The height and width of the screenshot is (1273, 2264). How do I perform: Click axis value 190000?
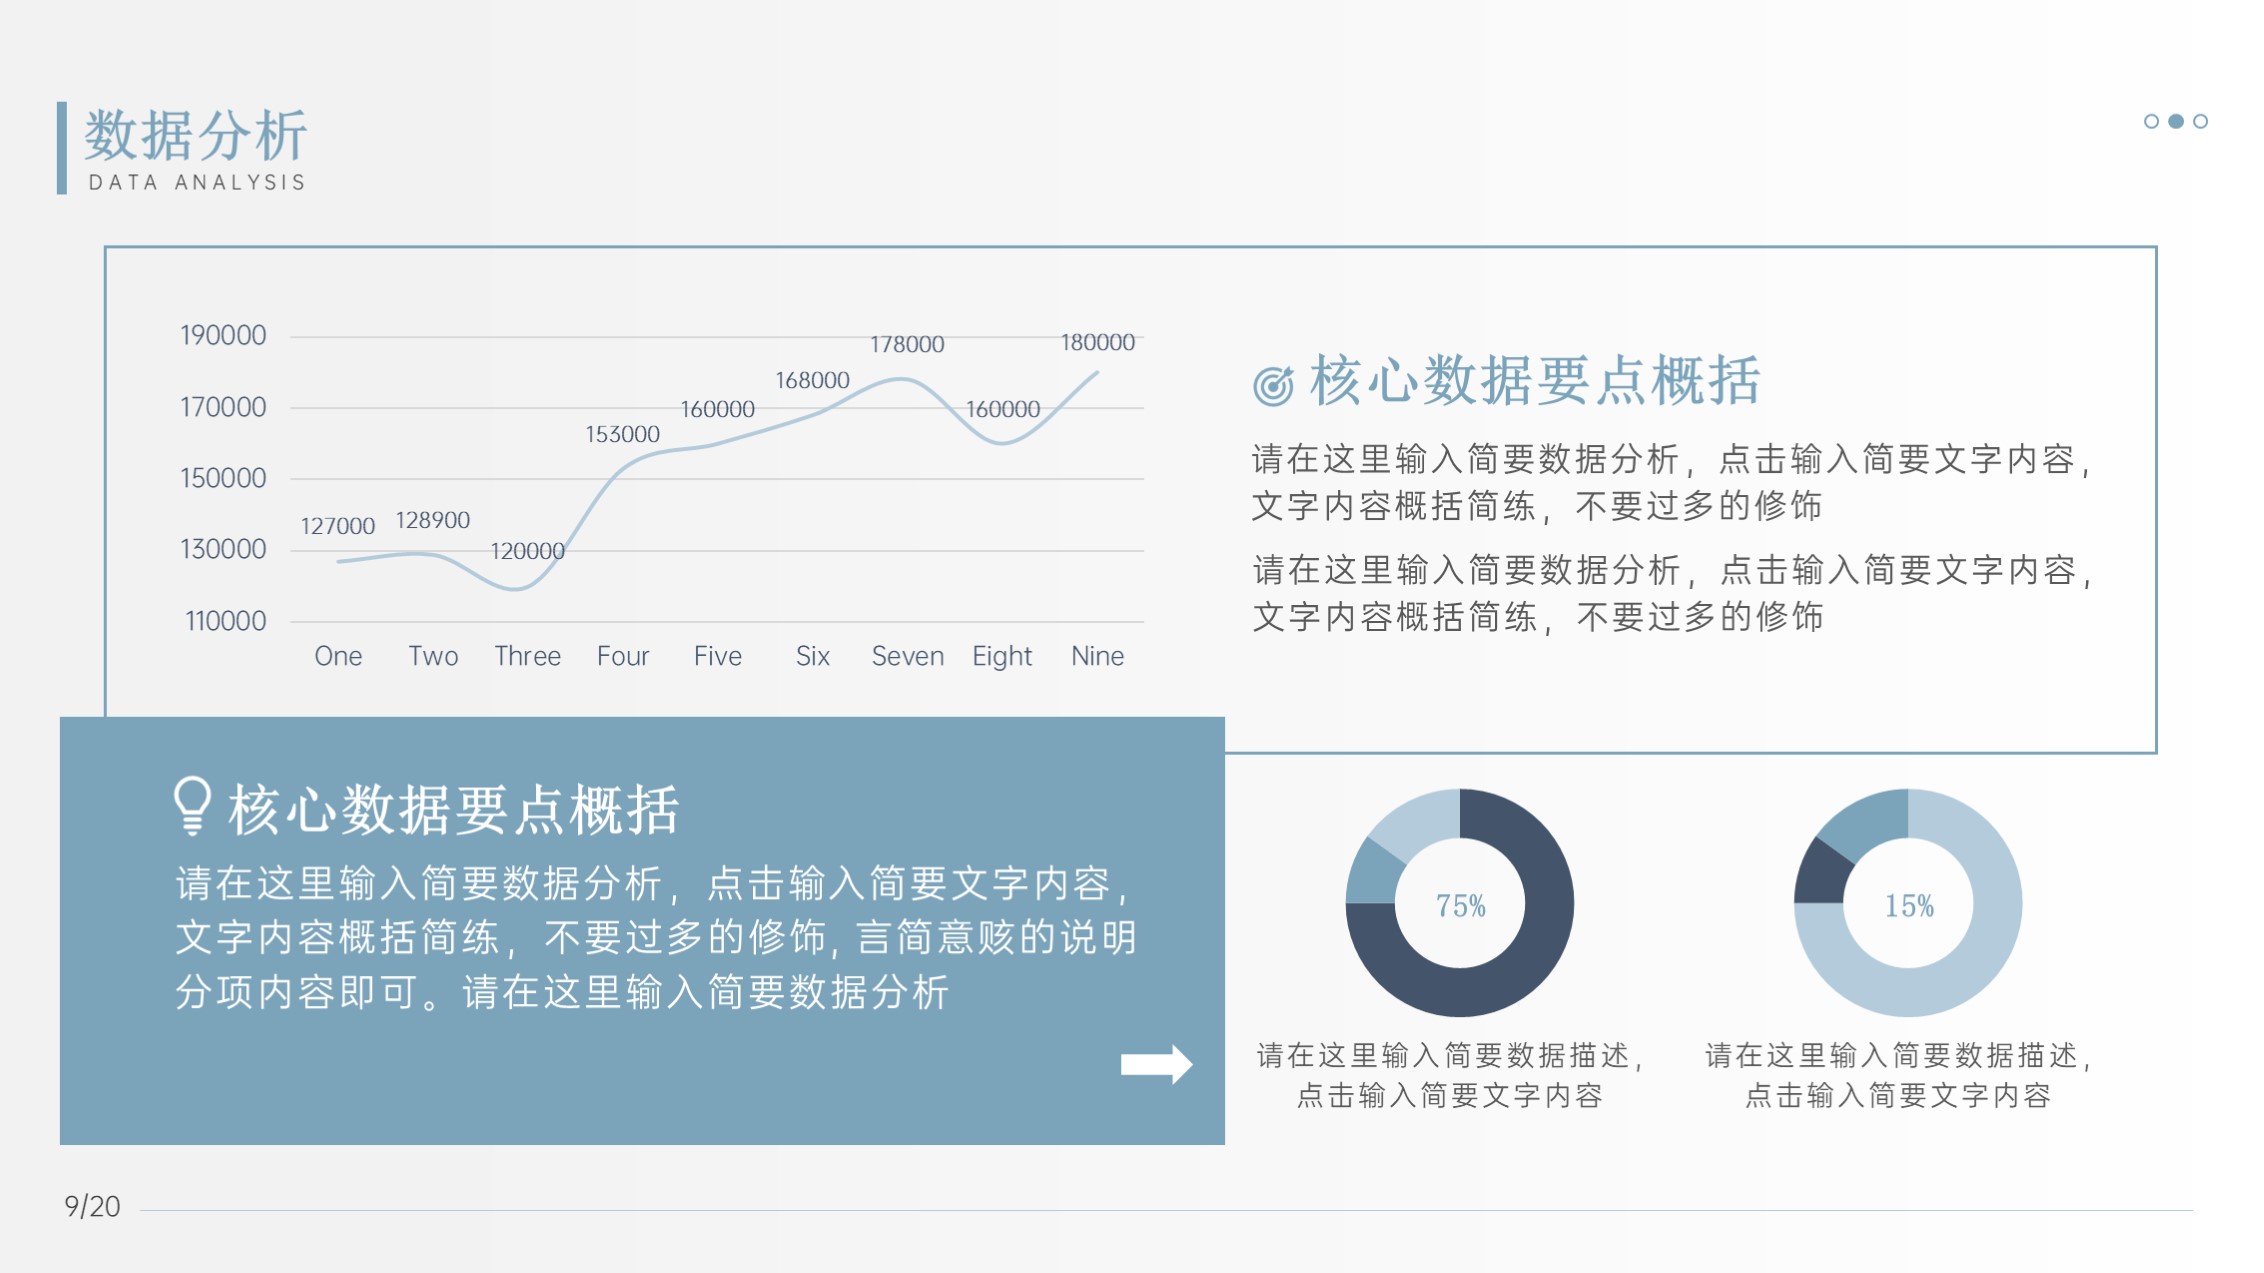[223, 335]
